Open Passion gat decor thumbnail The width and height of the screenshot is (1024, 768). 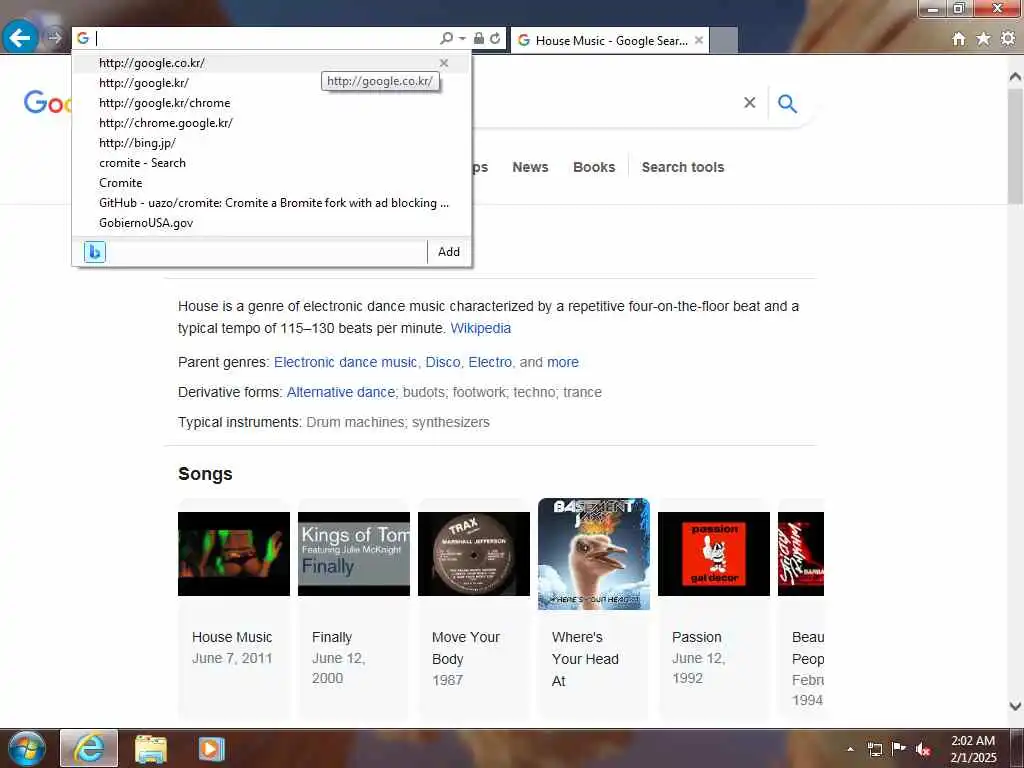(714, 554)
